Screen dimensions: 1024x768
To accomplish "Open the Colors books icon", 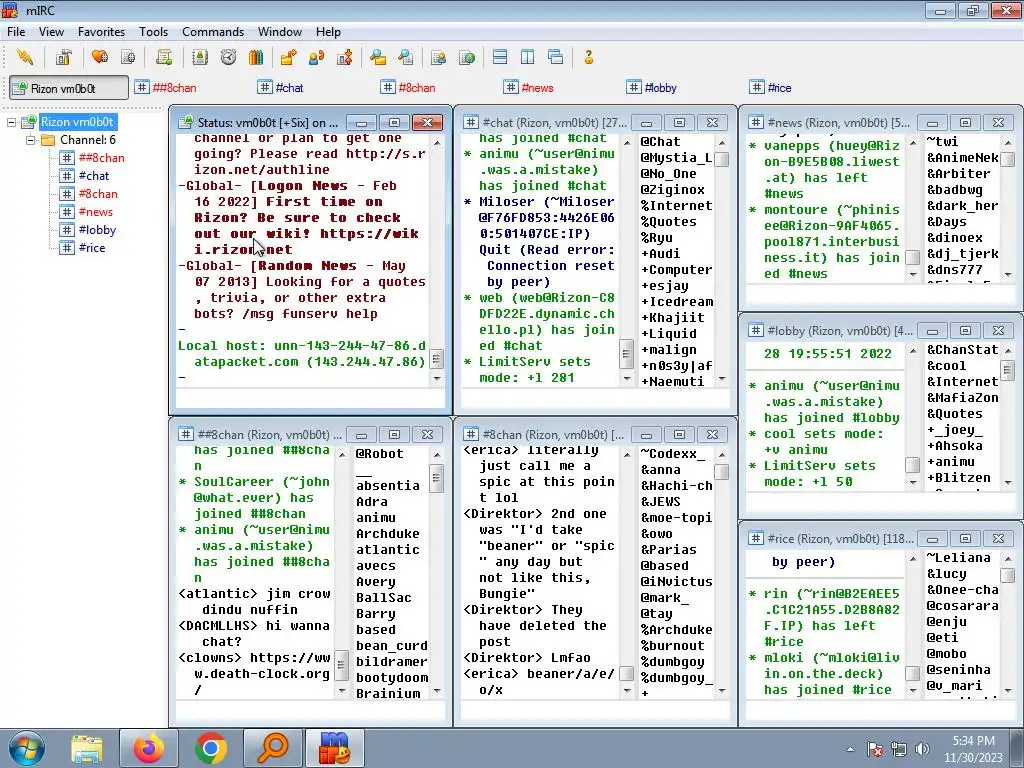I will (x=256, y=57).
